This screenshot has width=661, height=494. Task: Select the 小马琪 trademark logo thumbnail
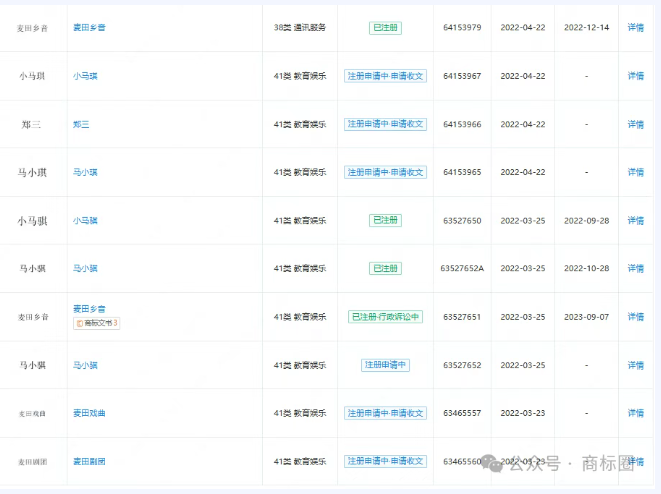click(x=32, y=76)
